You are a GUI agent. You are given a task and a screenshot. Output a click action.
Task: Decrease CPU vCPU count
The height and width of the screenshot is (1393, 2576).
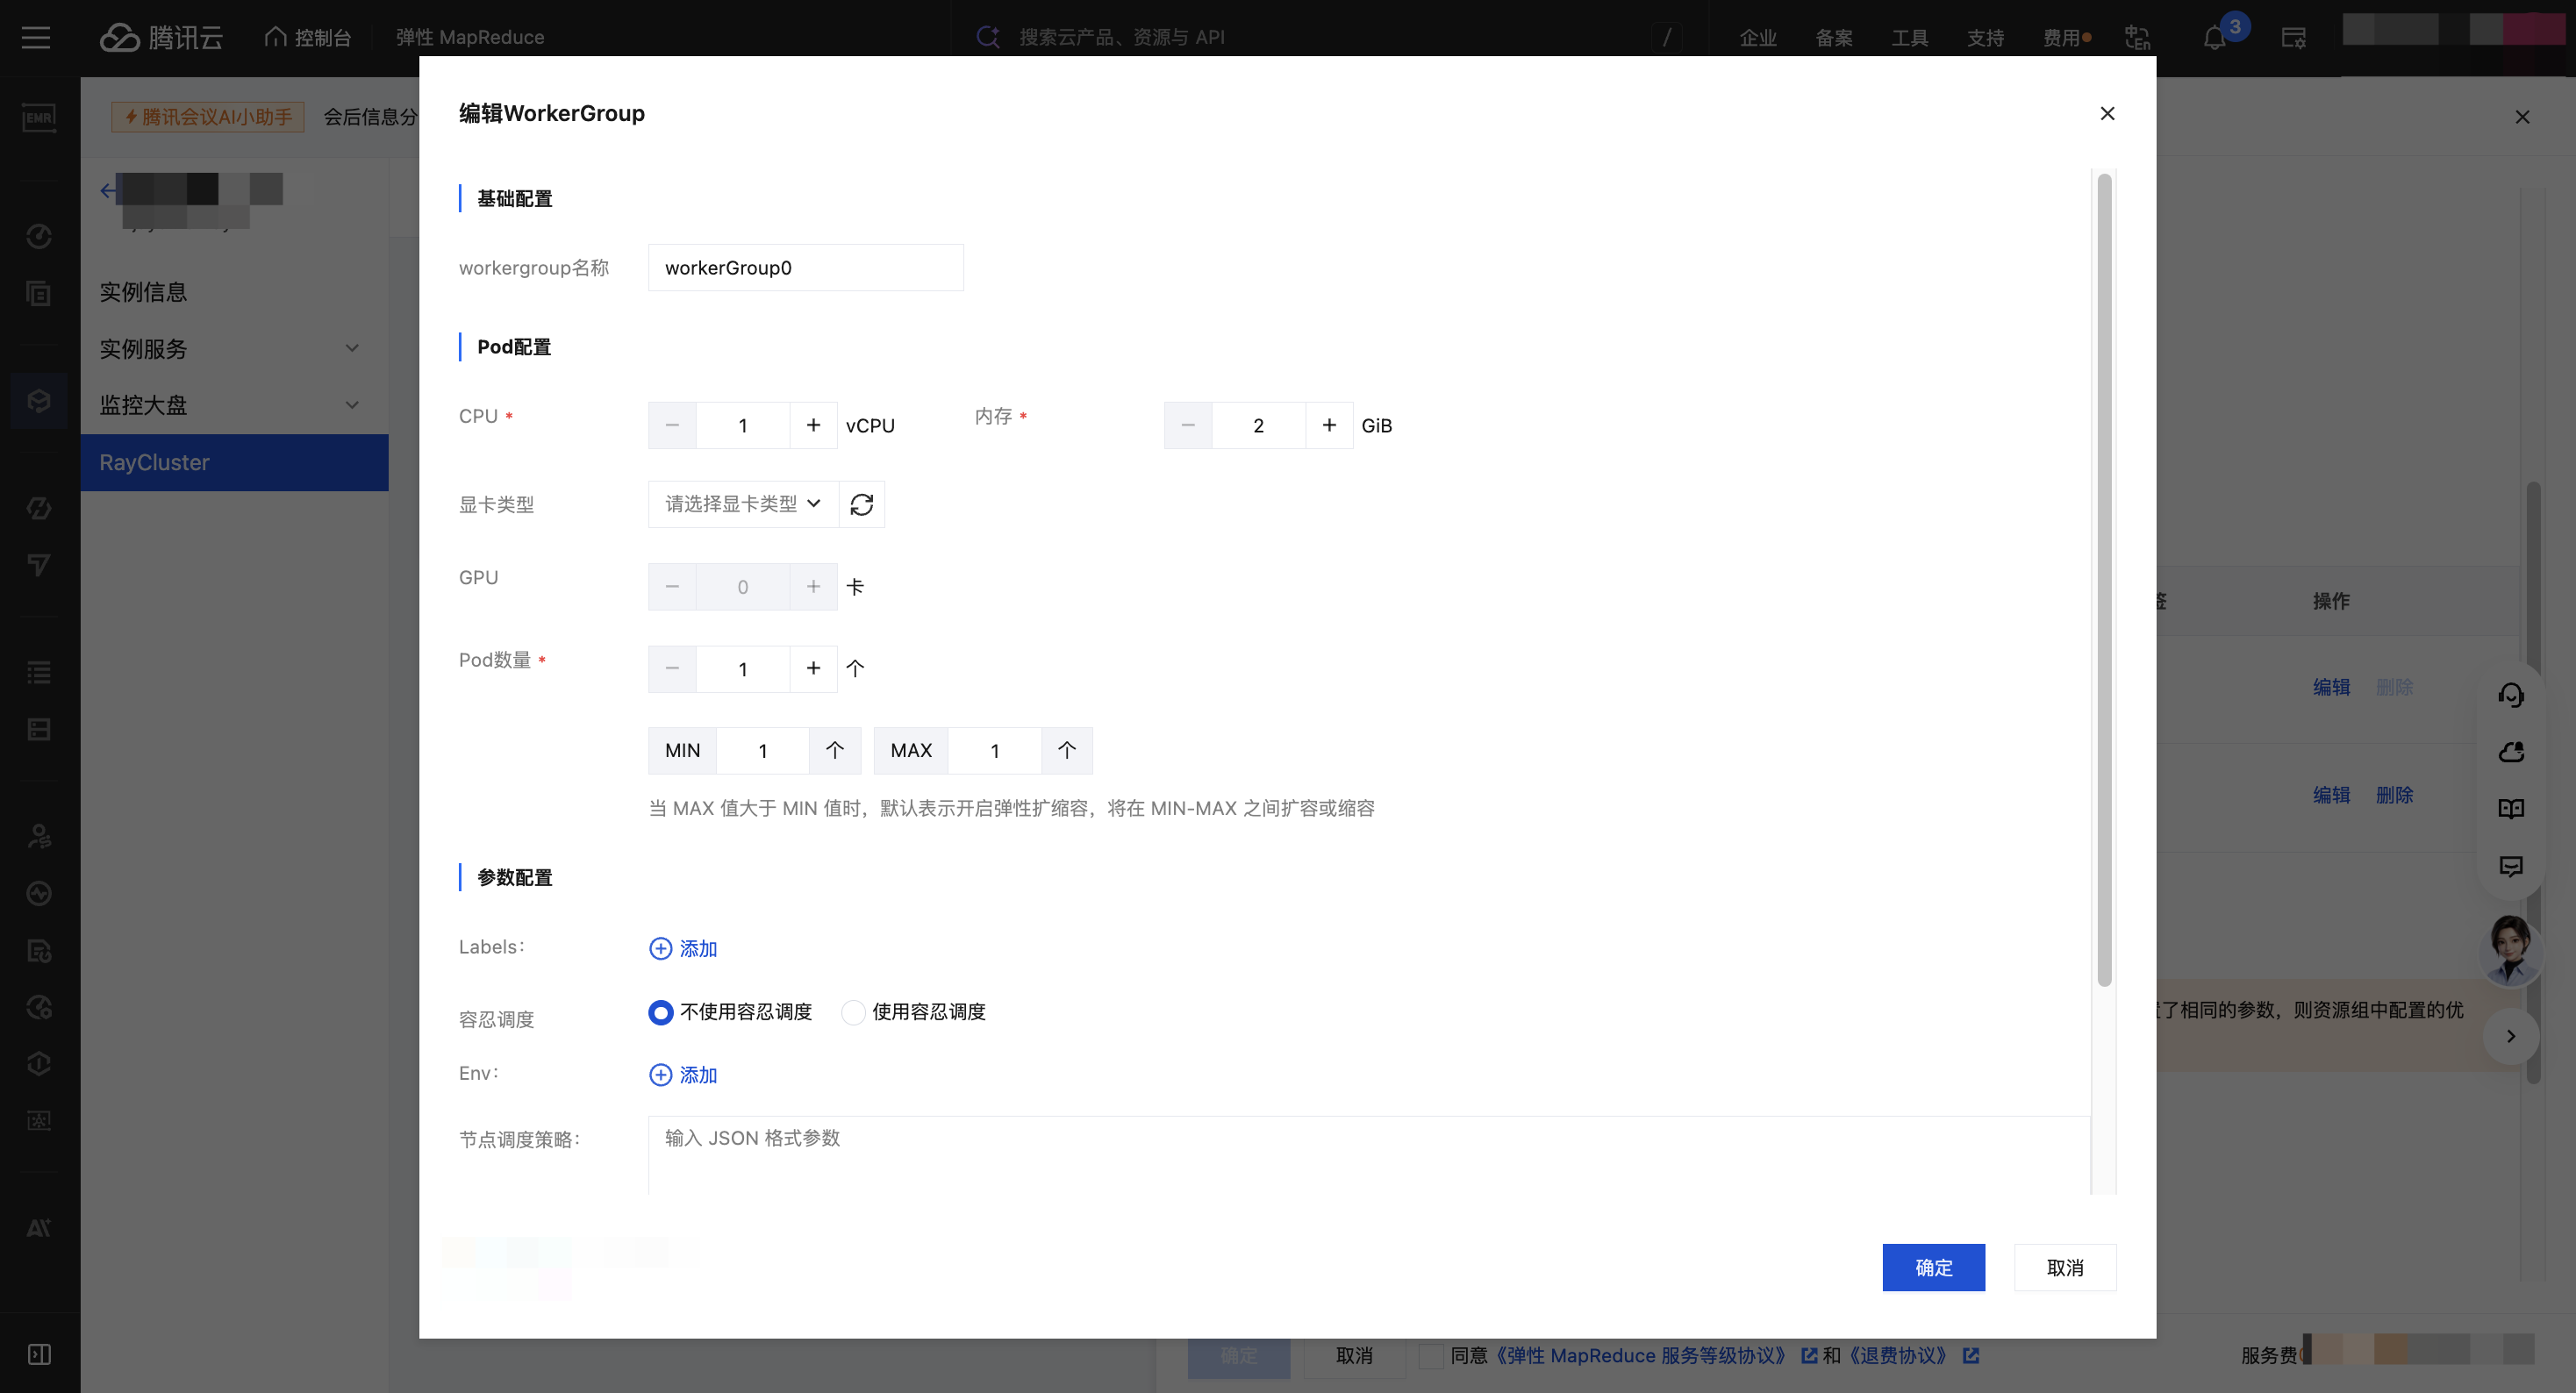[x=672, y=425]
